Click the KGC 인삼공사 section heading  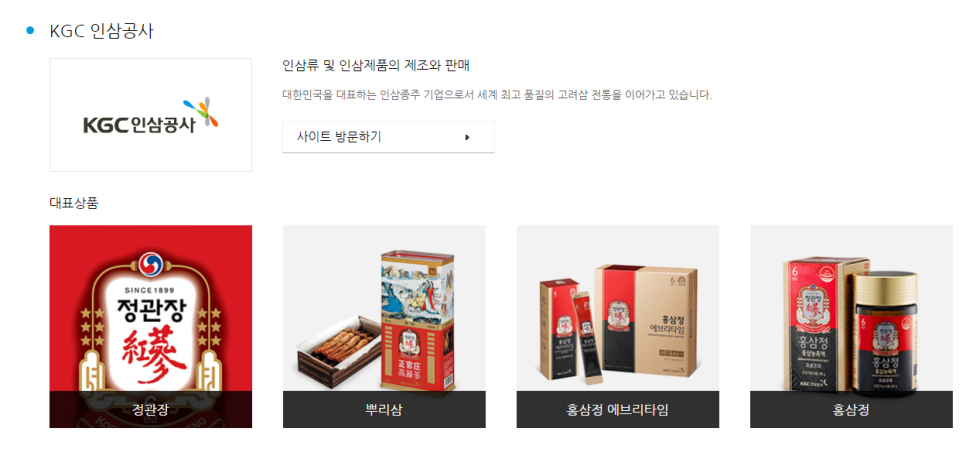coord(101,31)
